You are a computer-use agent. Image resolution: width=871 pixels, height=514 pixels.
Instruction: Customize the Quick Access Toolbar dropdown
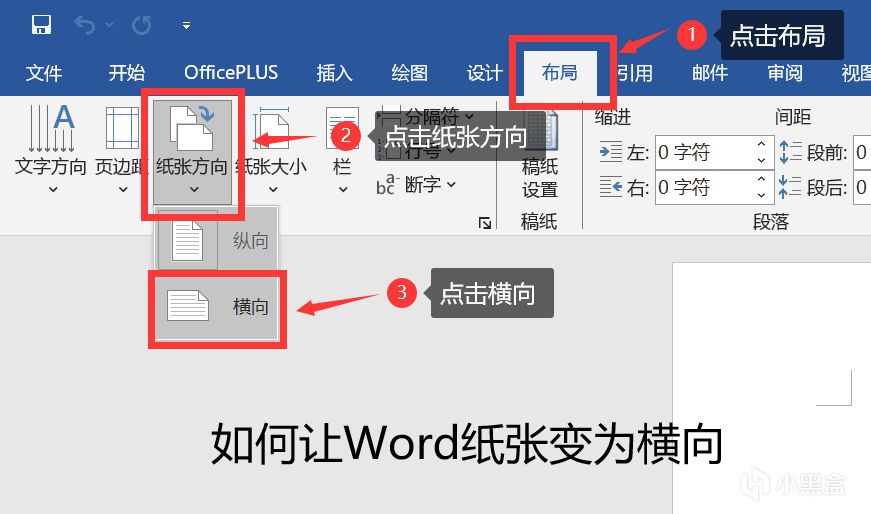(186, 26)
